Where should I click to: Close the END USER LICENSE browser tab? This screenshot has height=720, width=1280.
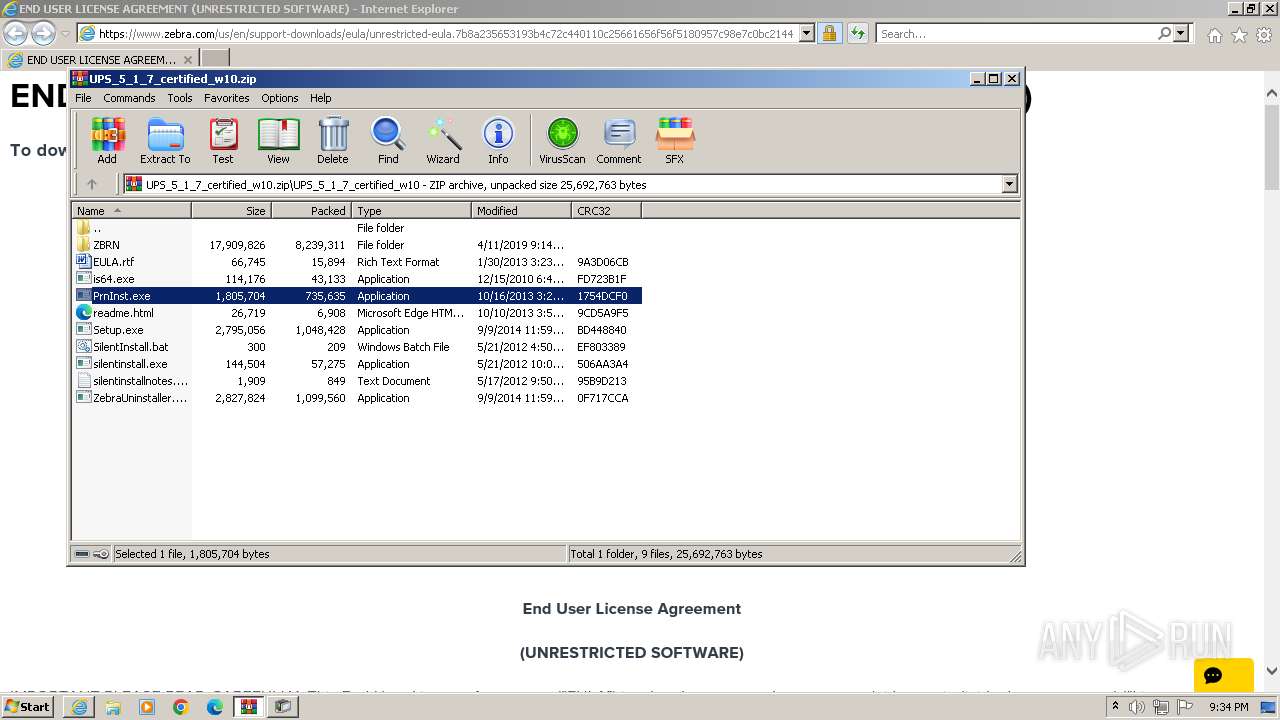coord(187,60)
